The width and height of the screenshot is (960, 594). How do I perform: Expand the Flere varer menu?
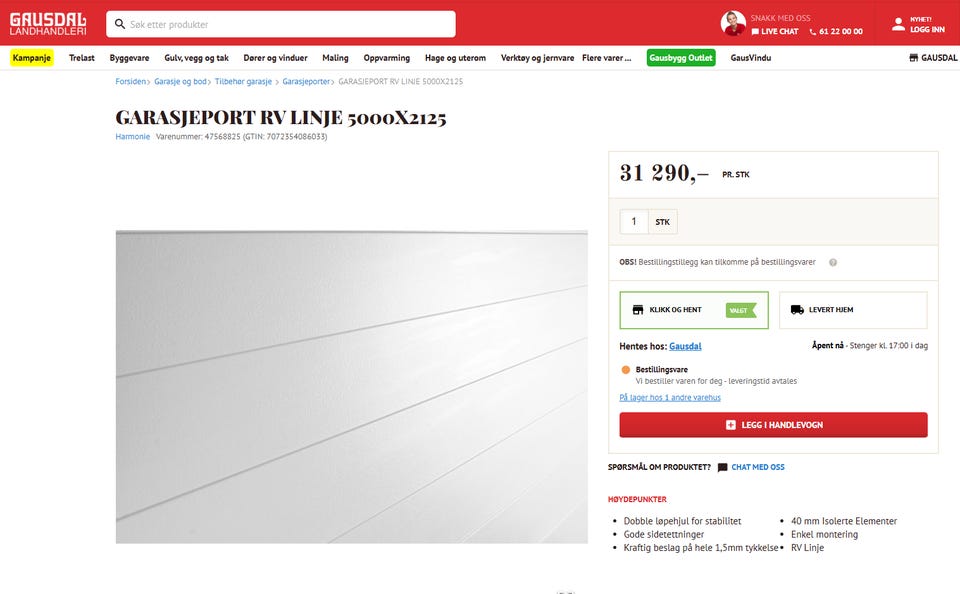[606, 58]
